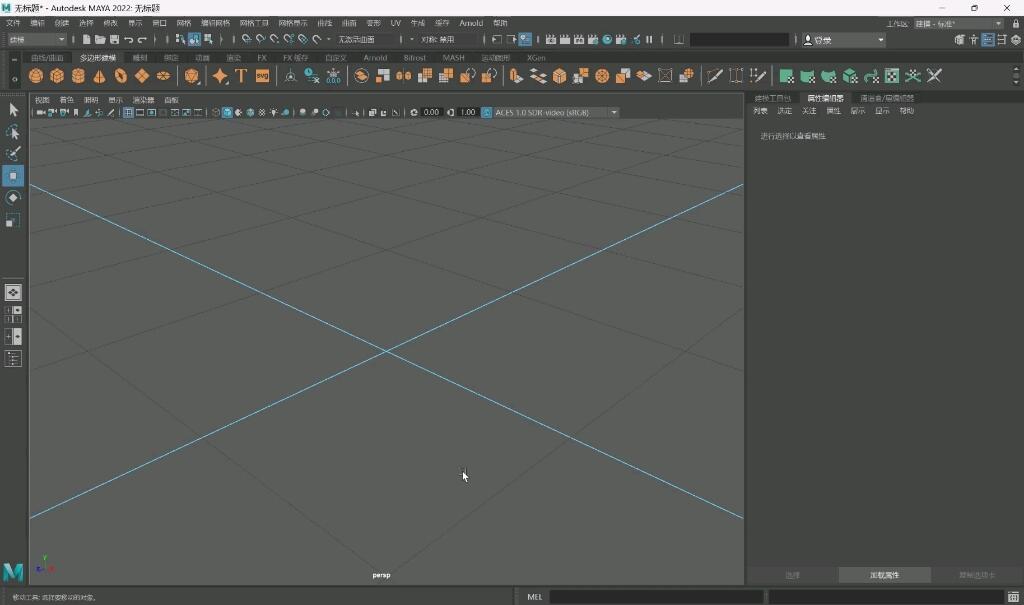Open the 帮助 menu in the Attribute Editor

pos(906,111)
